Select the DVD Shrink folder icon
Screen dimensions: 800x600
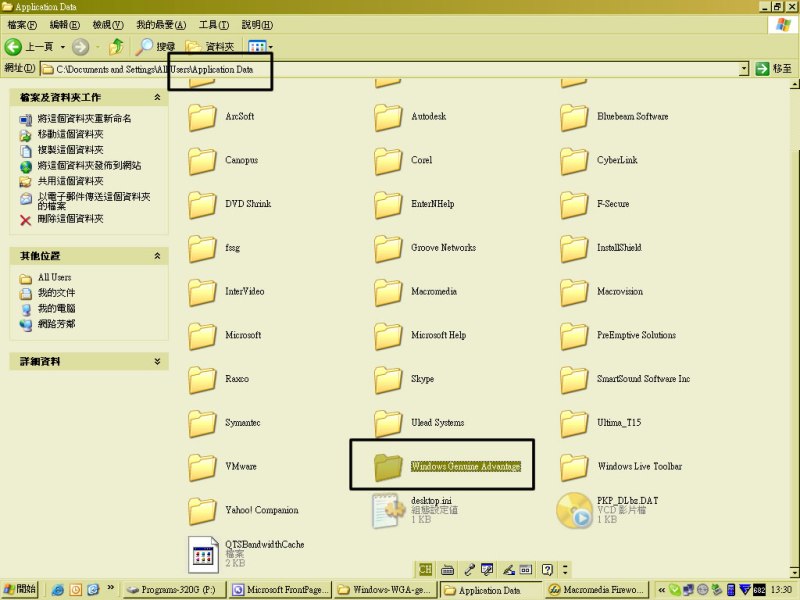coord(202,205)
